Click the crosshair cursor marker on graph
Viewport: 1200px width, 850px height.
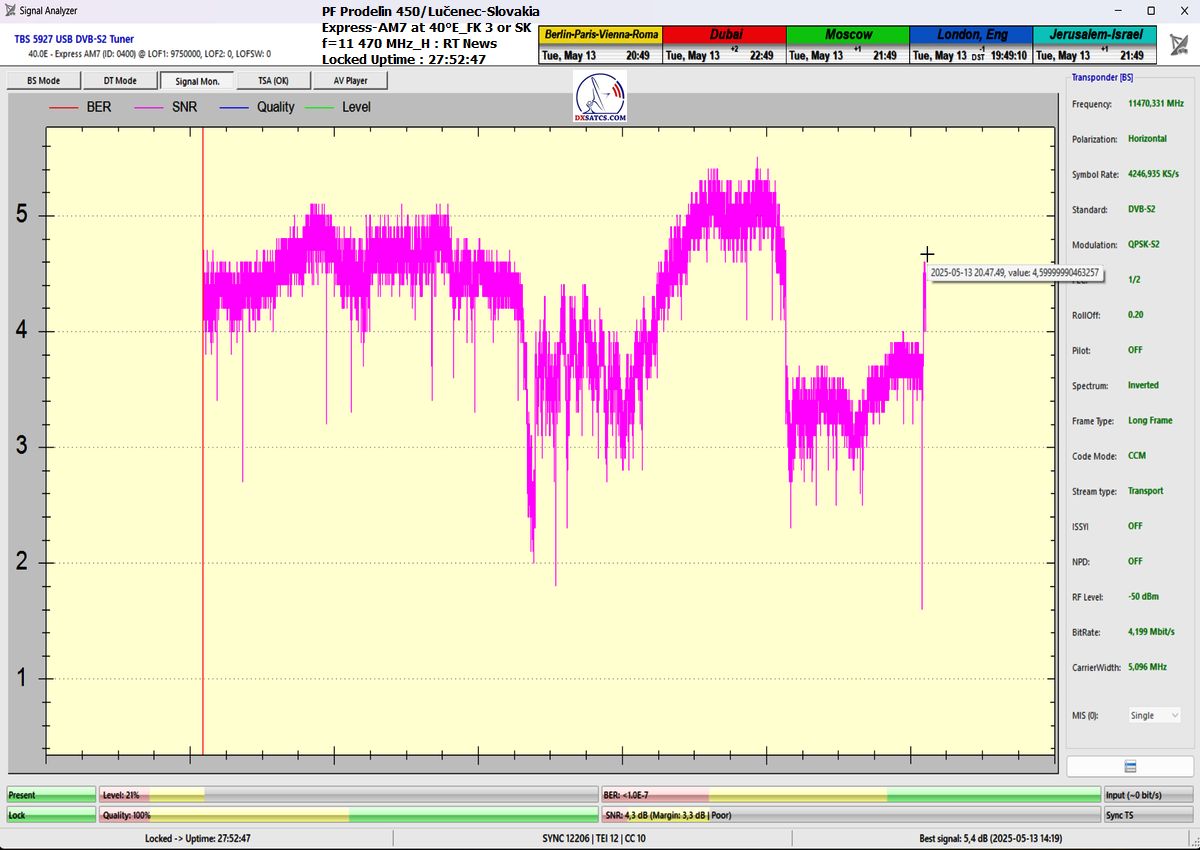(927, 254)
